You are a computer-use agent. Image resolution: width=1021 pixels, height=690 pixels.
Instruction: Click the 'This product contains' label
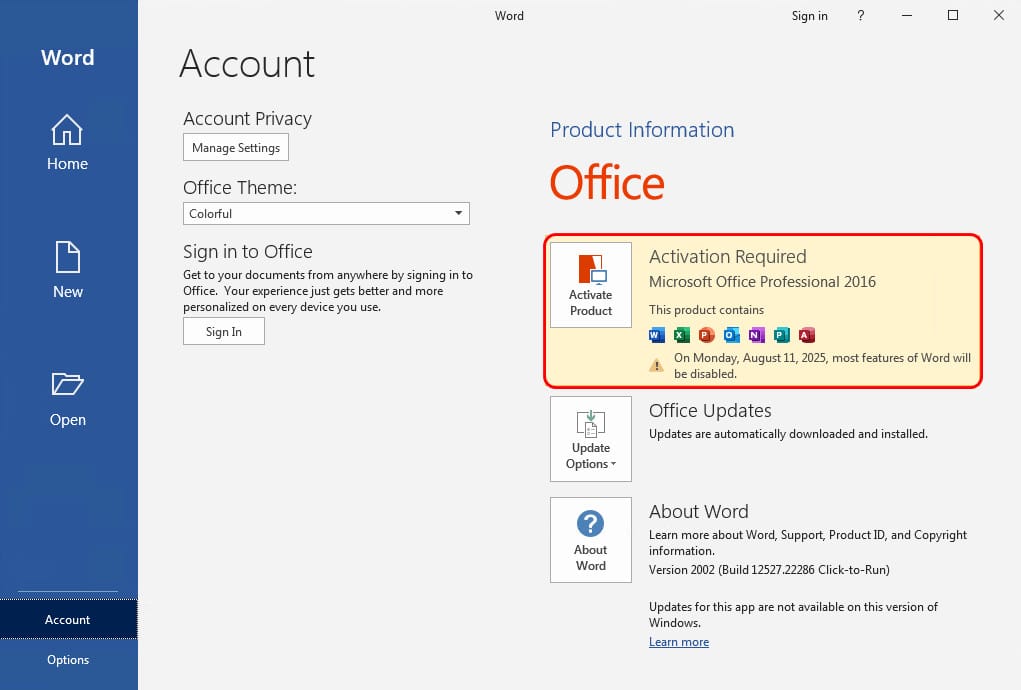tap(706, 310)
